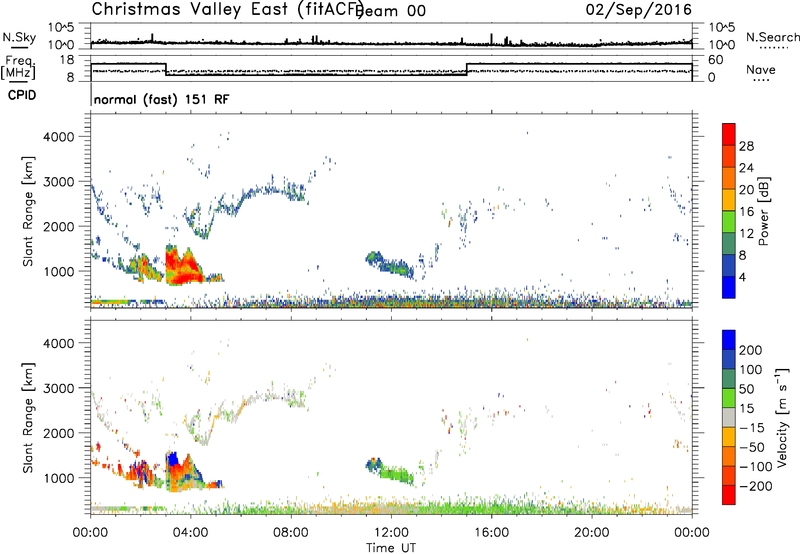Click 'Slant Range [km]' label of power panel
800x554 pixels.
[28, 211]
